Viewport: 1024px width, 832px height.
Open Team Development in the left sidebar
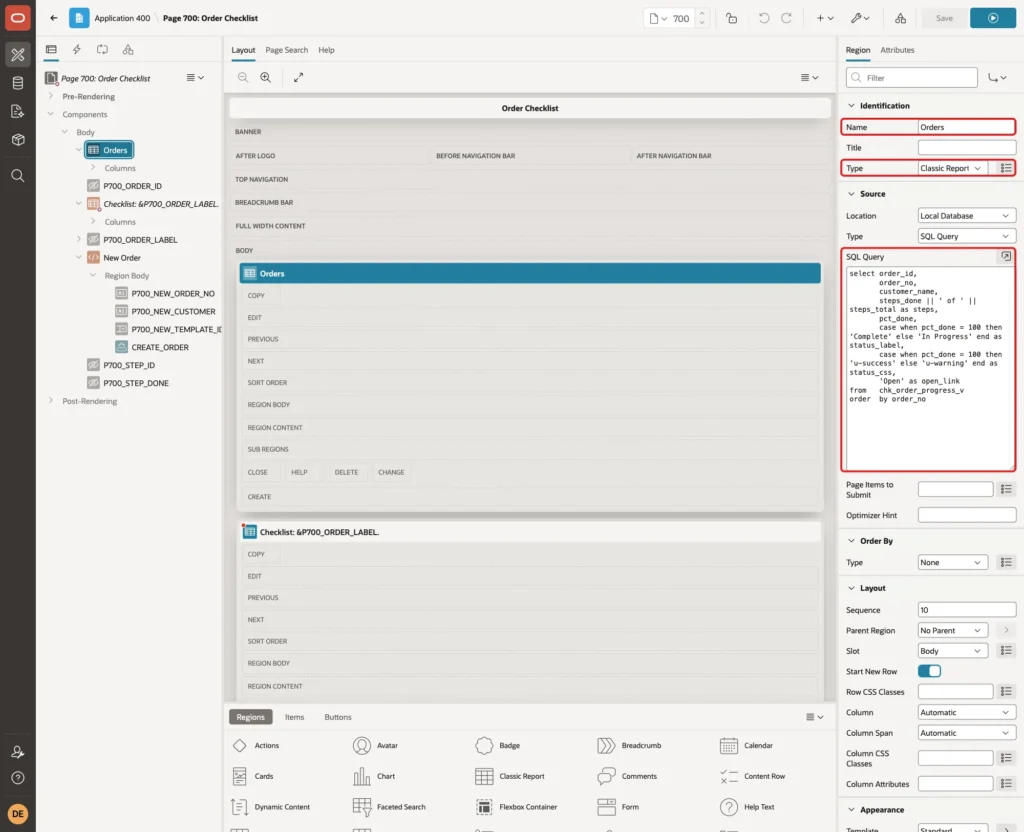click(18, 112)
